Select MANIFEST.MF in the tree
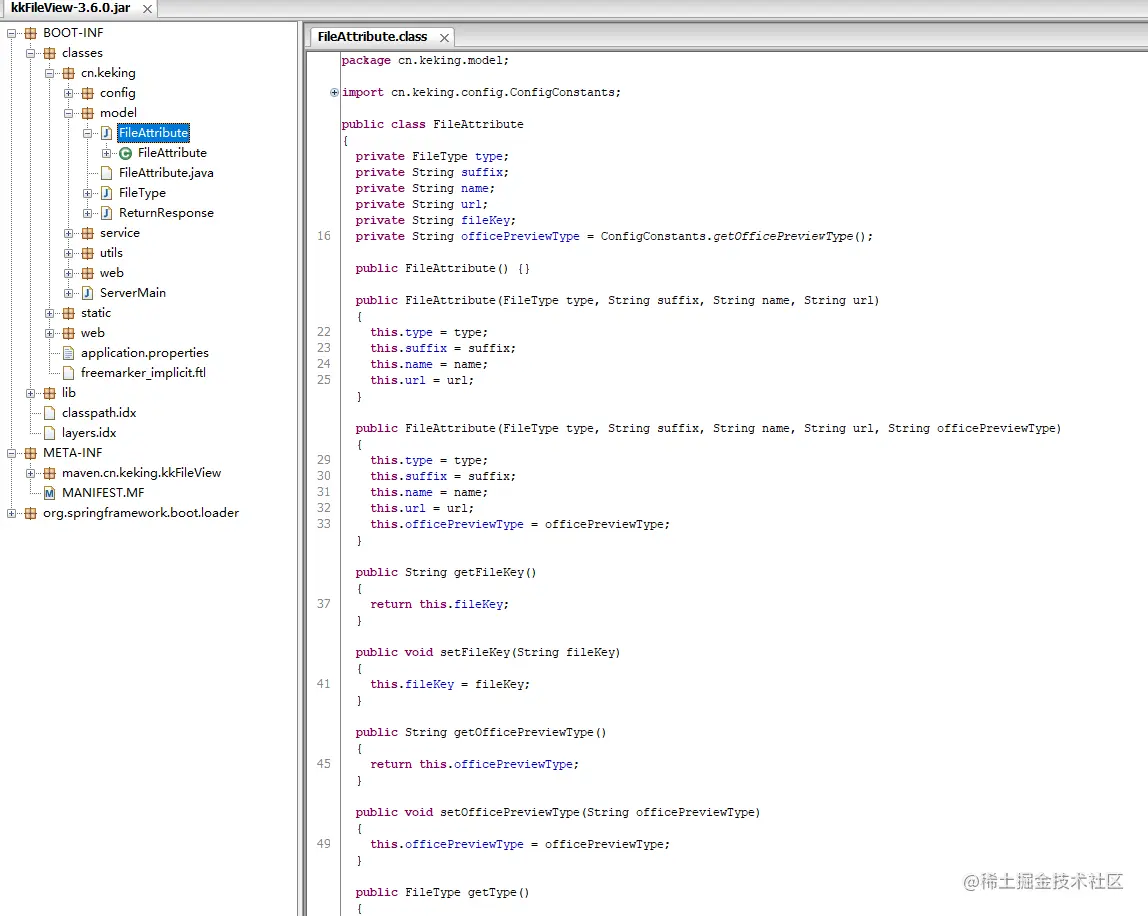 pos(103,493)
